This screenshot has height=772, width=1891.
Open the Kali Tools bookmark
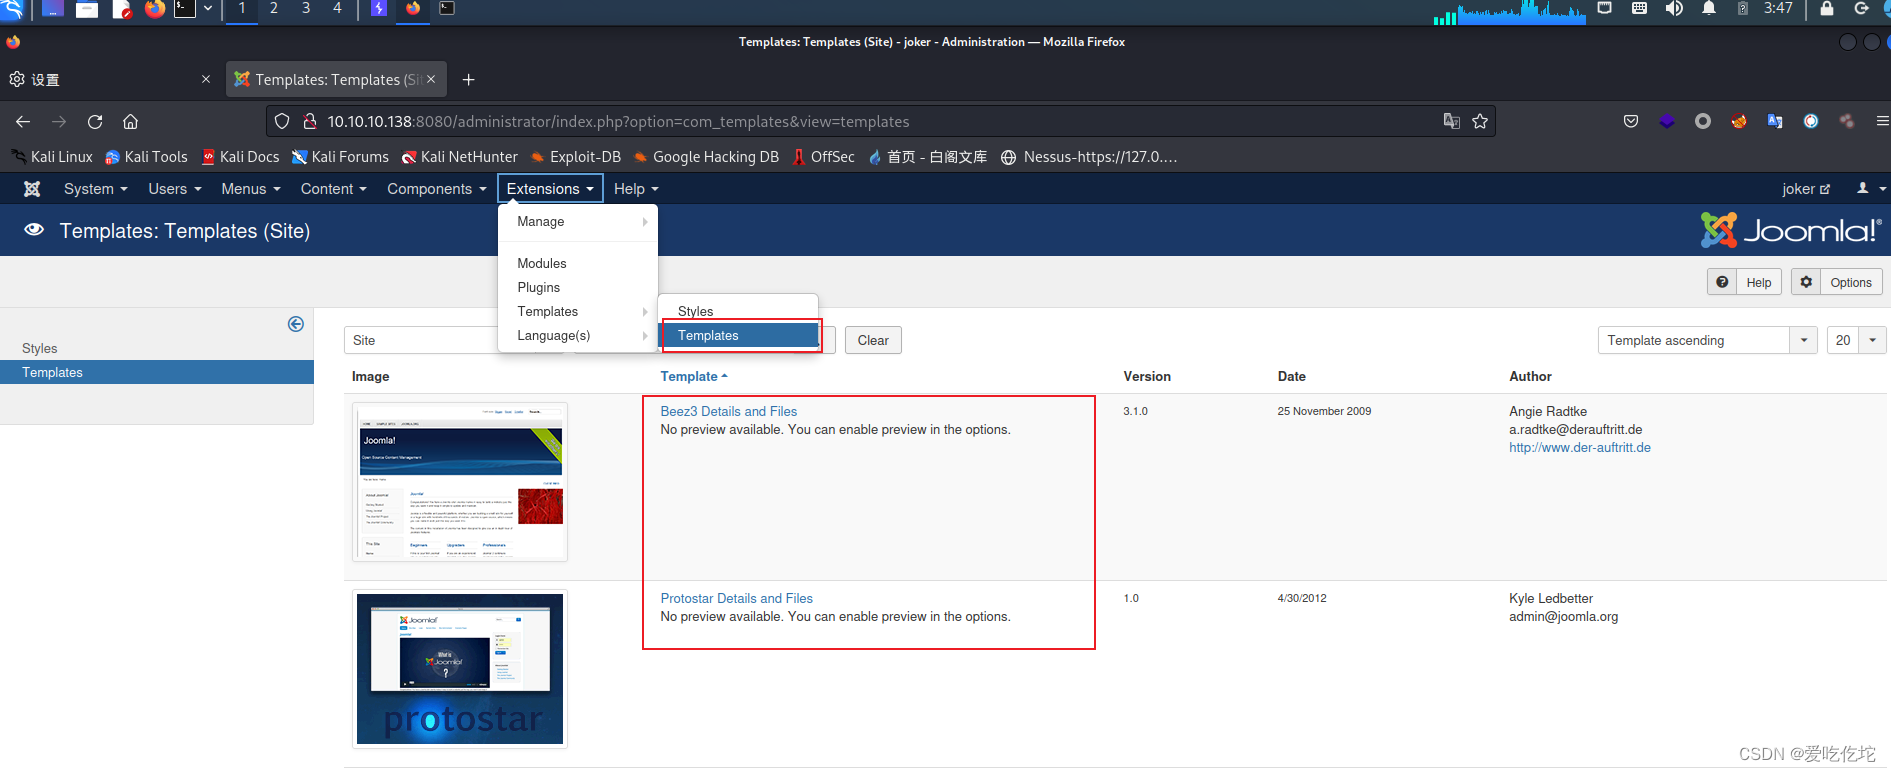146,157
